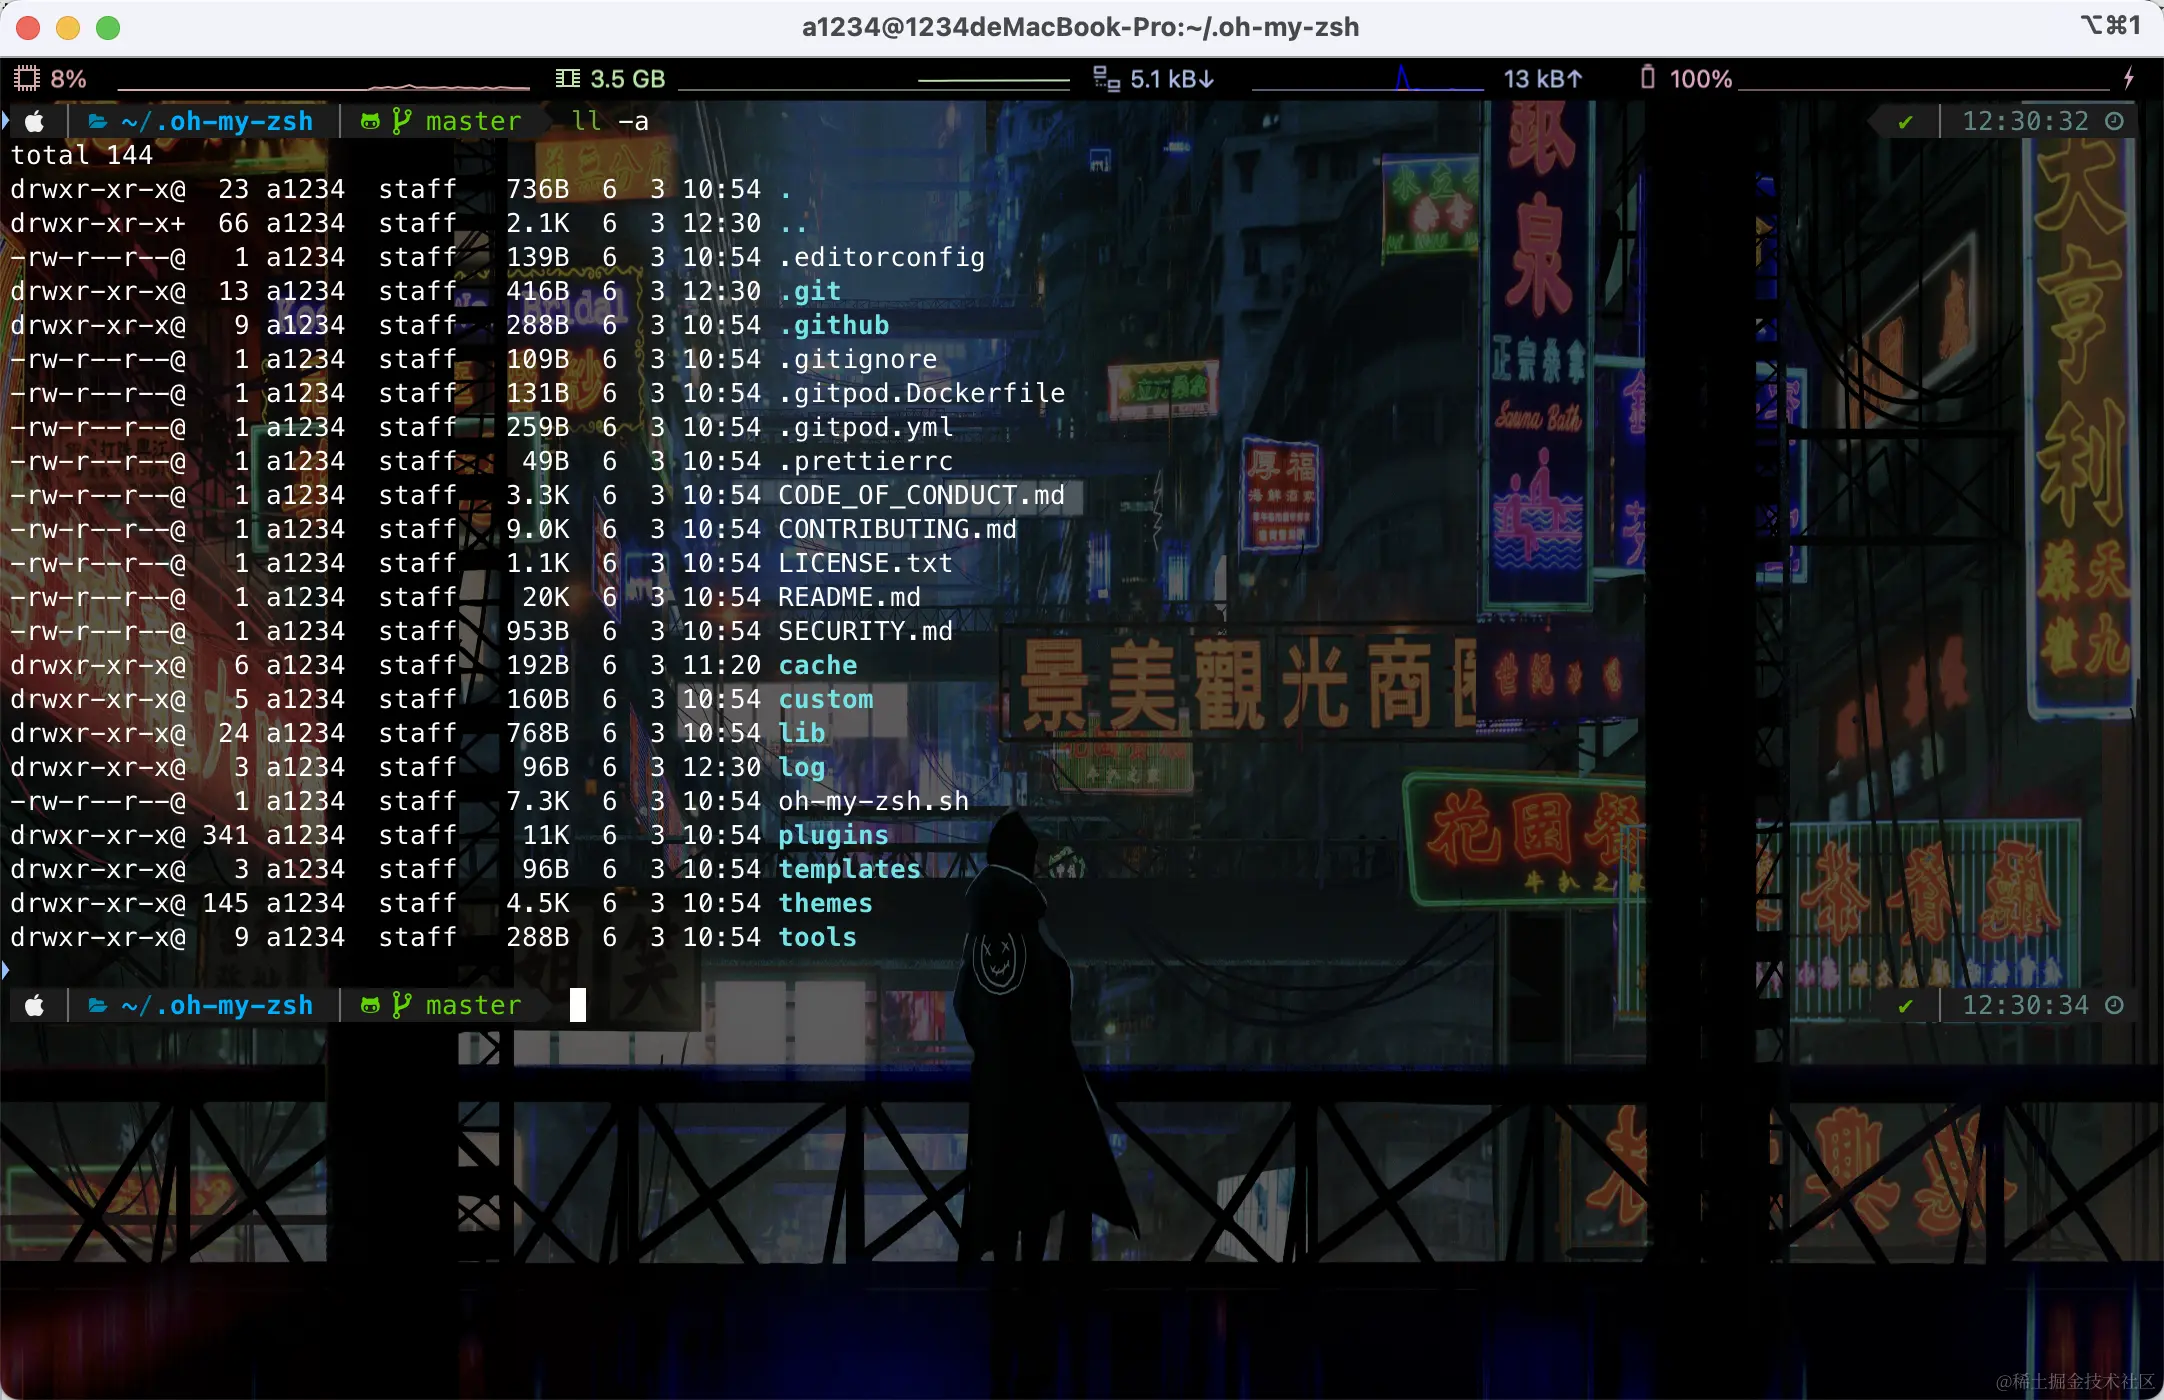The image size is (2164, 1400).
Task: Click the Apple logo in bottom prompt
Action: tap(34, 1005)
